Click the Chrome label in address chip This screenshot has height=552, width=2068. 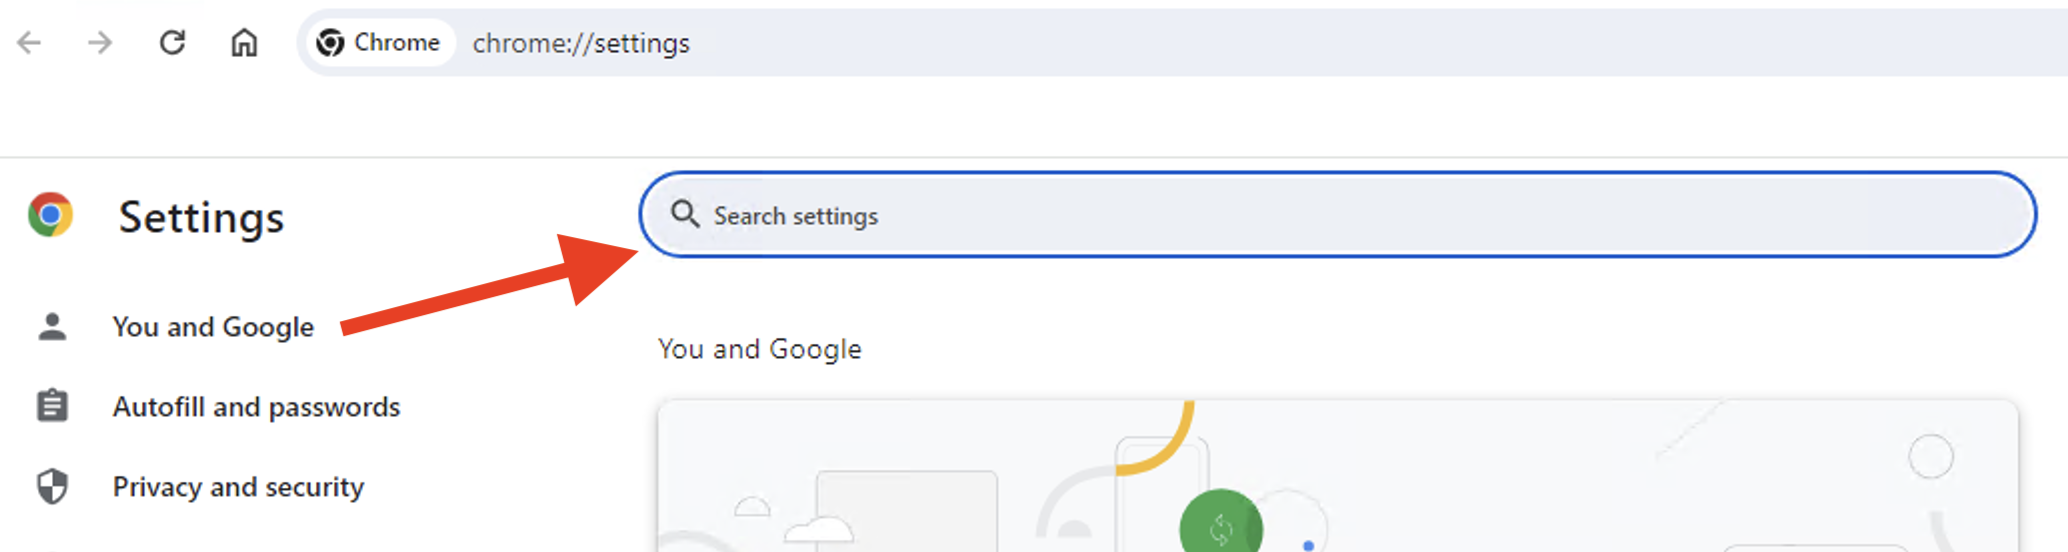[x=397, y=43]
